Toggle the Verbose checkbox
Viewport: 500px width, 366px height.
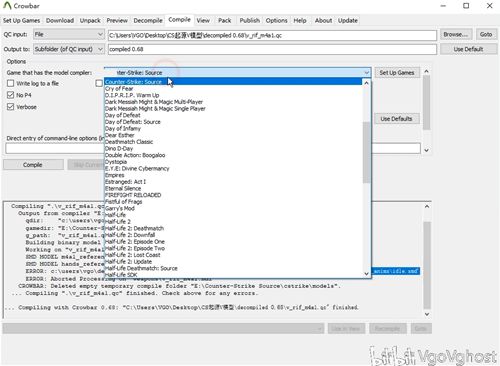pyautogui.click(x=11, y=107)
